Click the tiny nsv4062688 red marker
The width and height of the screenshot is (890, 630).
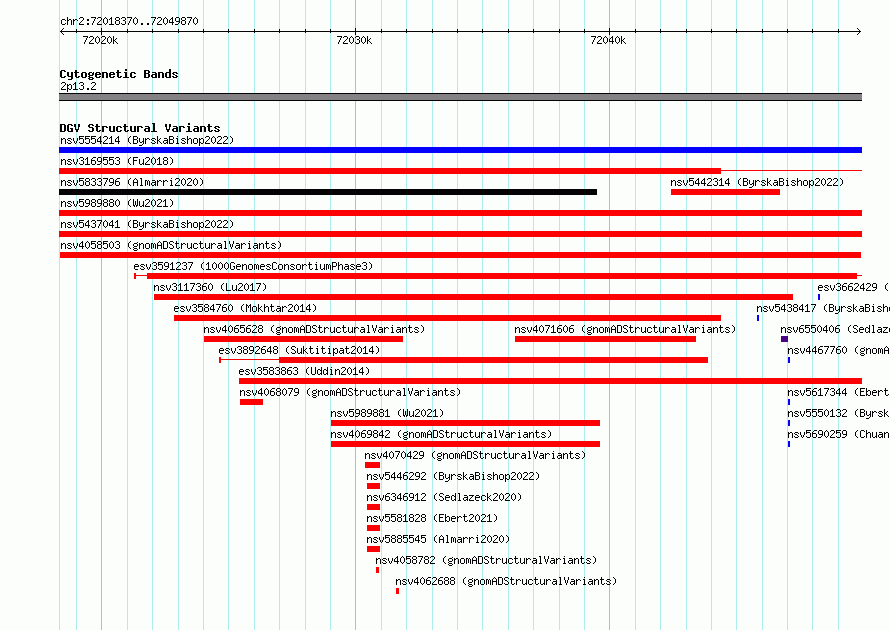pyautogui.click(x=397, y=591)
